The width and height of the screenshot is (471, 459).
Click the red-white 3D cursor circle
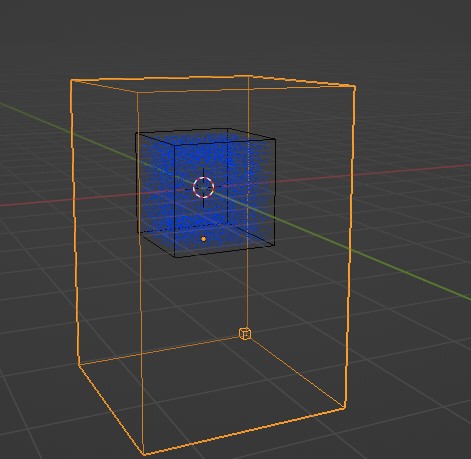click(203, 187)
